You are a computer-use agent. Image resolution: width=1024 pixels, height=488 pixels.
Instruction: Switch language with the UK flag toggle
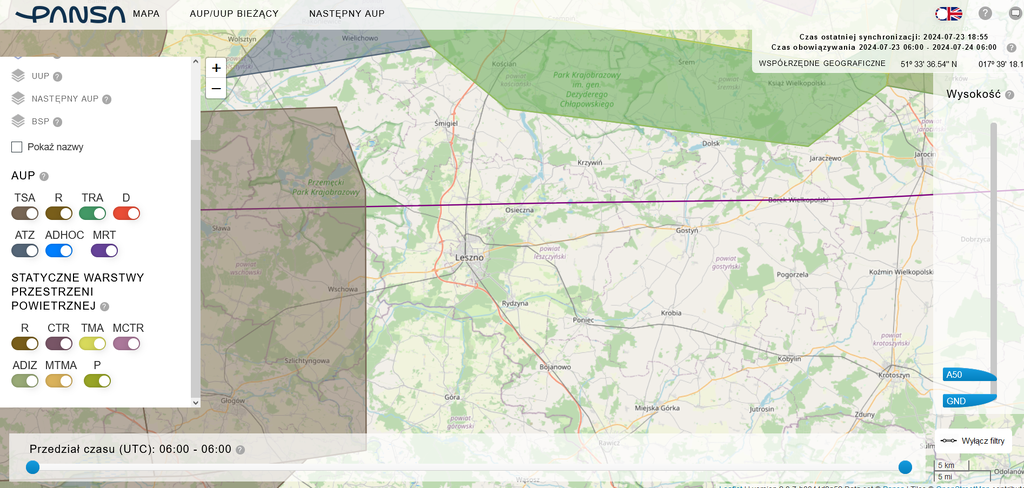948,14
